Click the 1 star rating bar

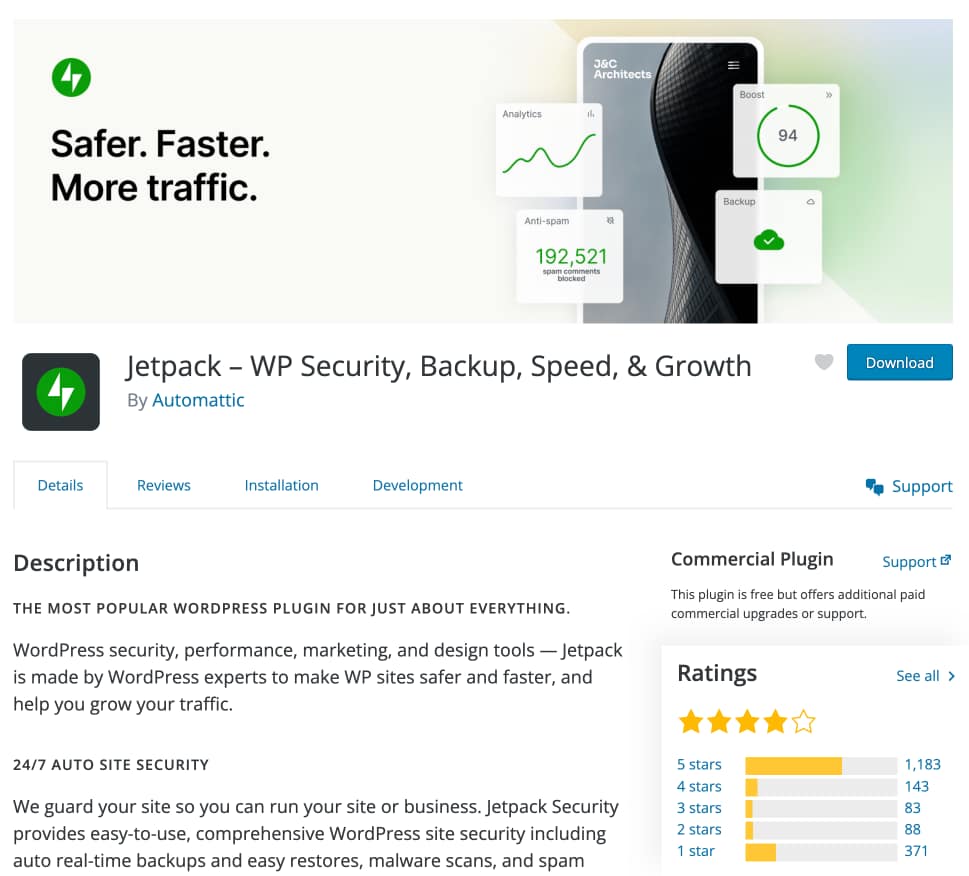click(x=820, y=852)
